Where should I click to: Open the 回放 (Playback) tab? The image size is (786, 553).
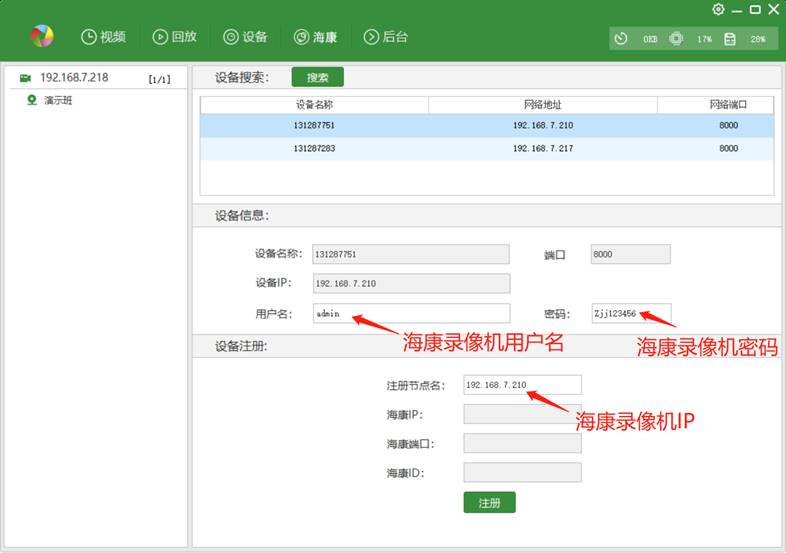(175, 37)
